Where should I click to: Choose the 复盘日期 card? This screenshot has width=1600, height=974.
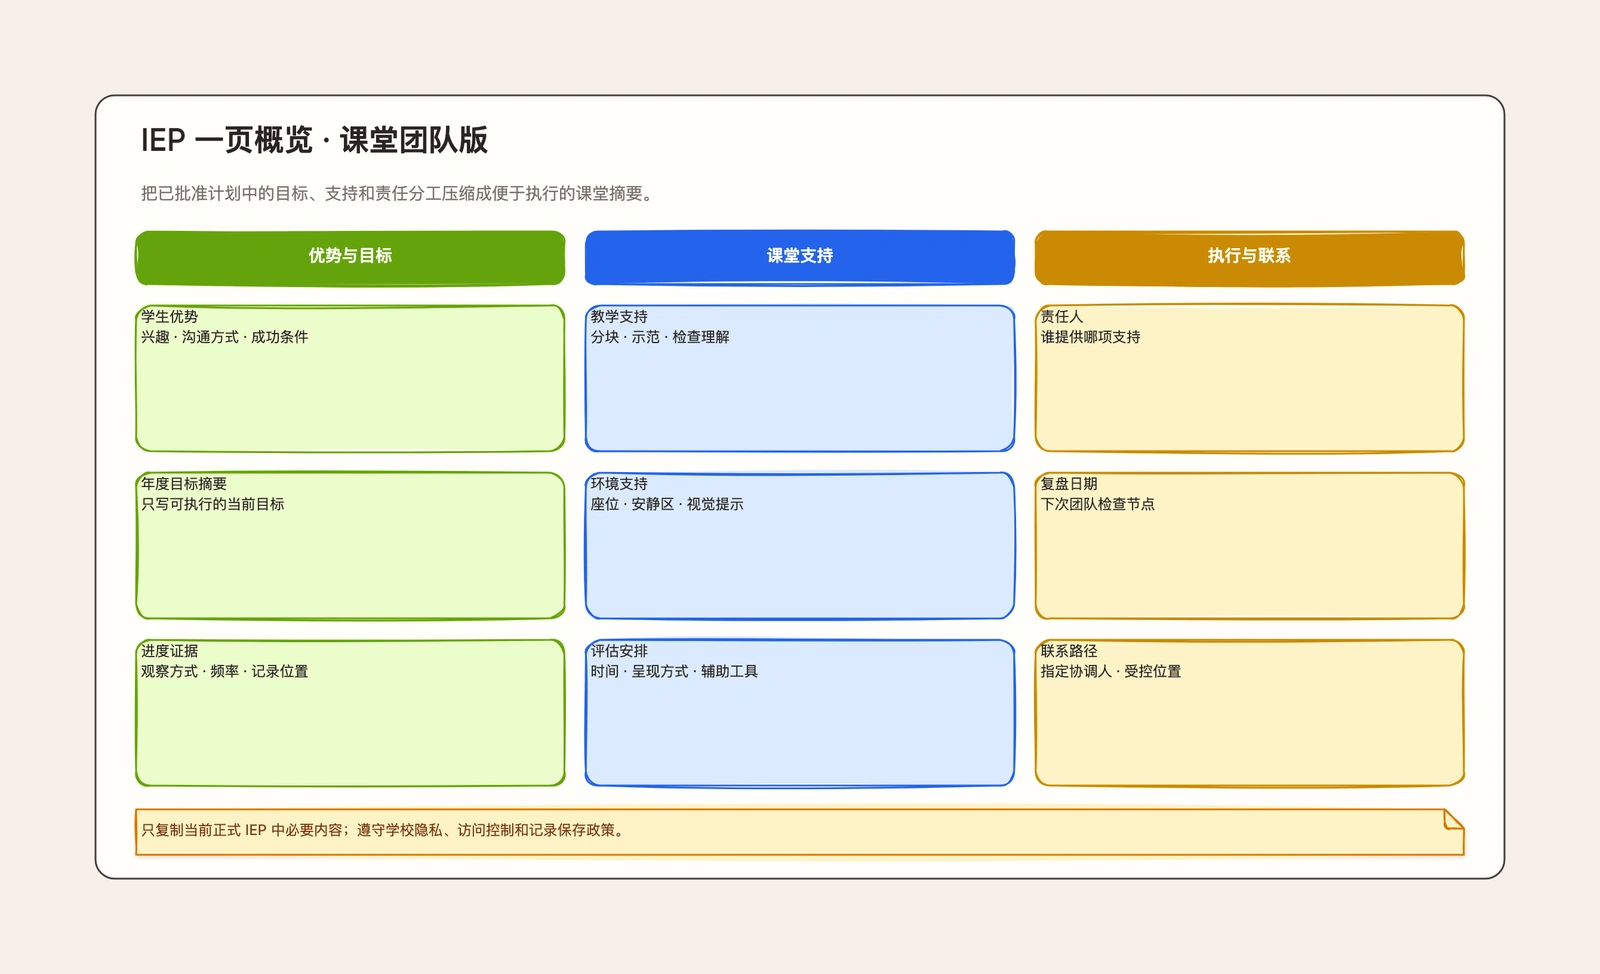(x=1250, y=545)
